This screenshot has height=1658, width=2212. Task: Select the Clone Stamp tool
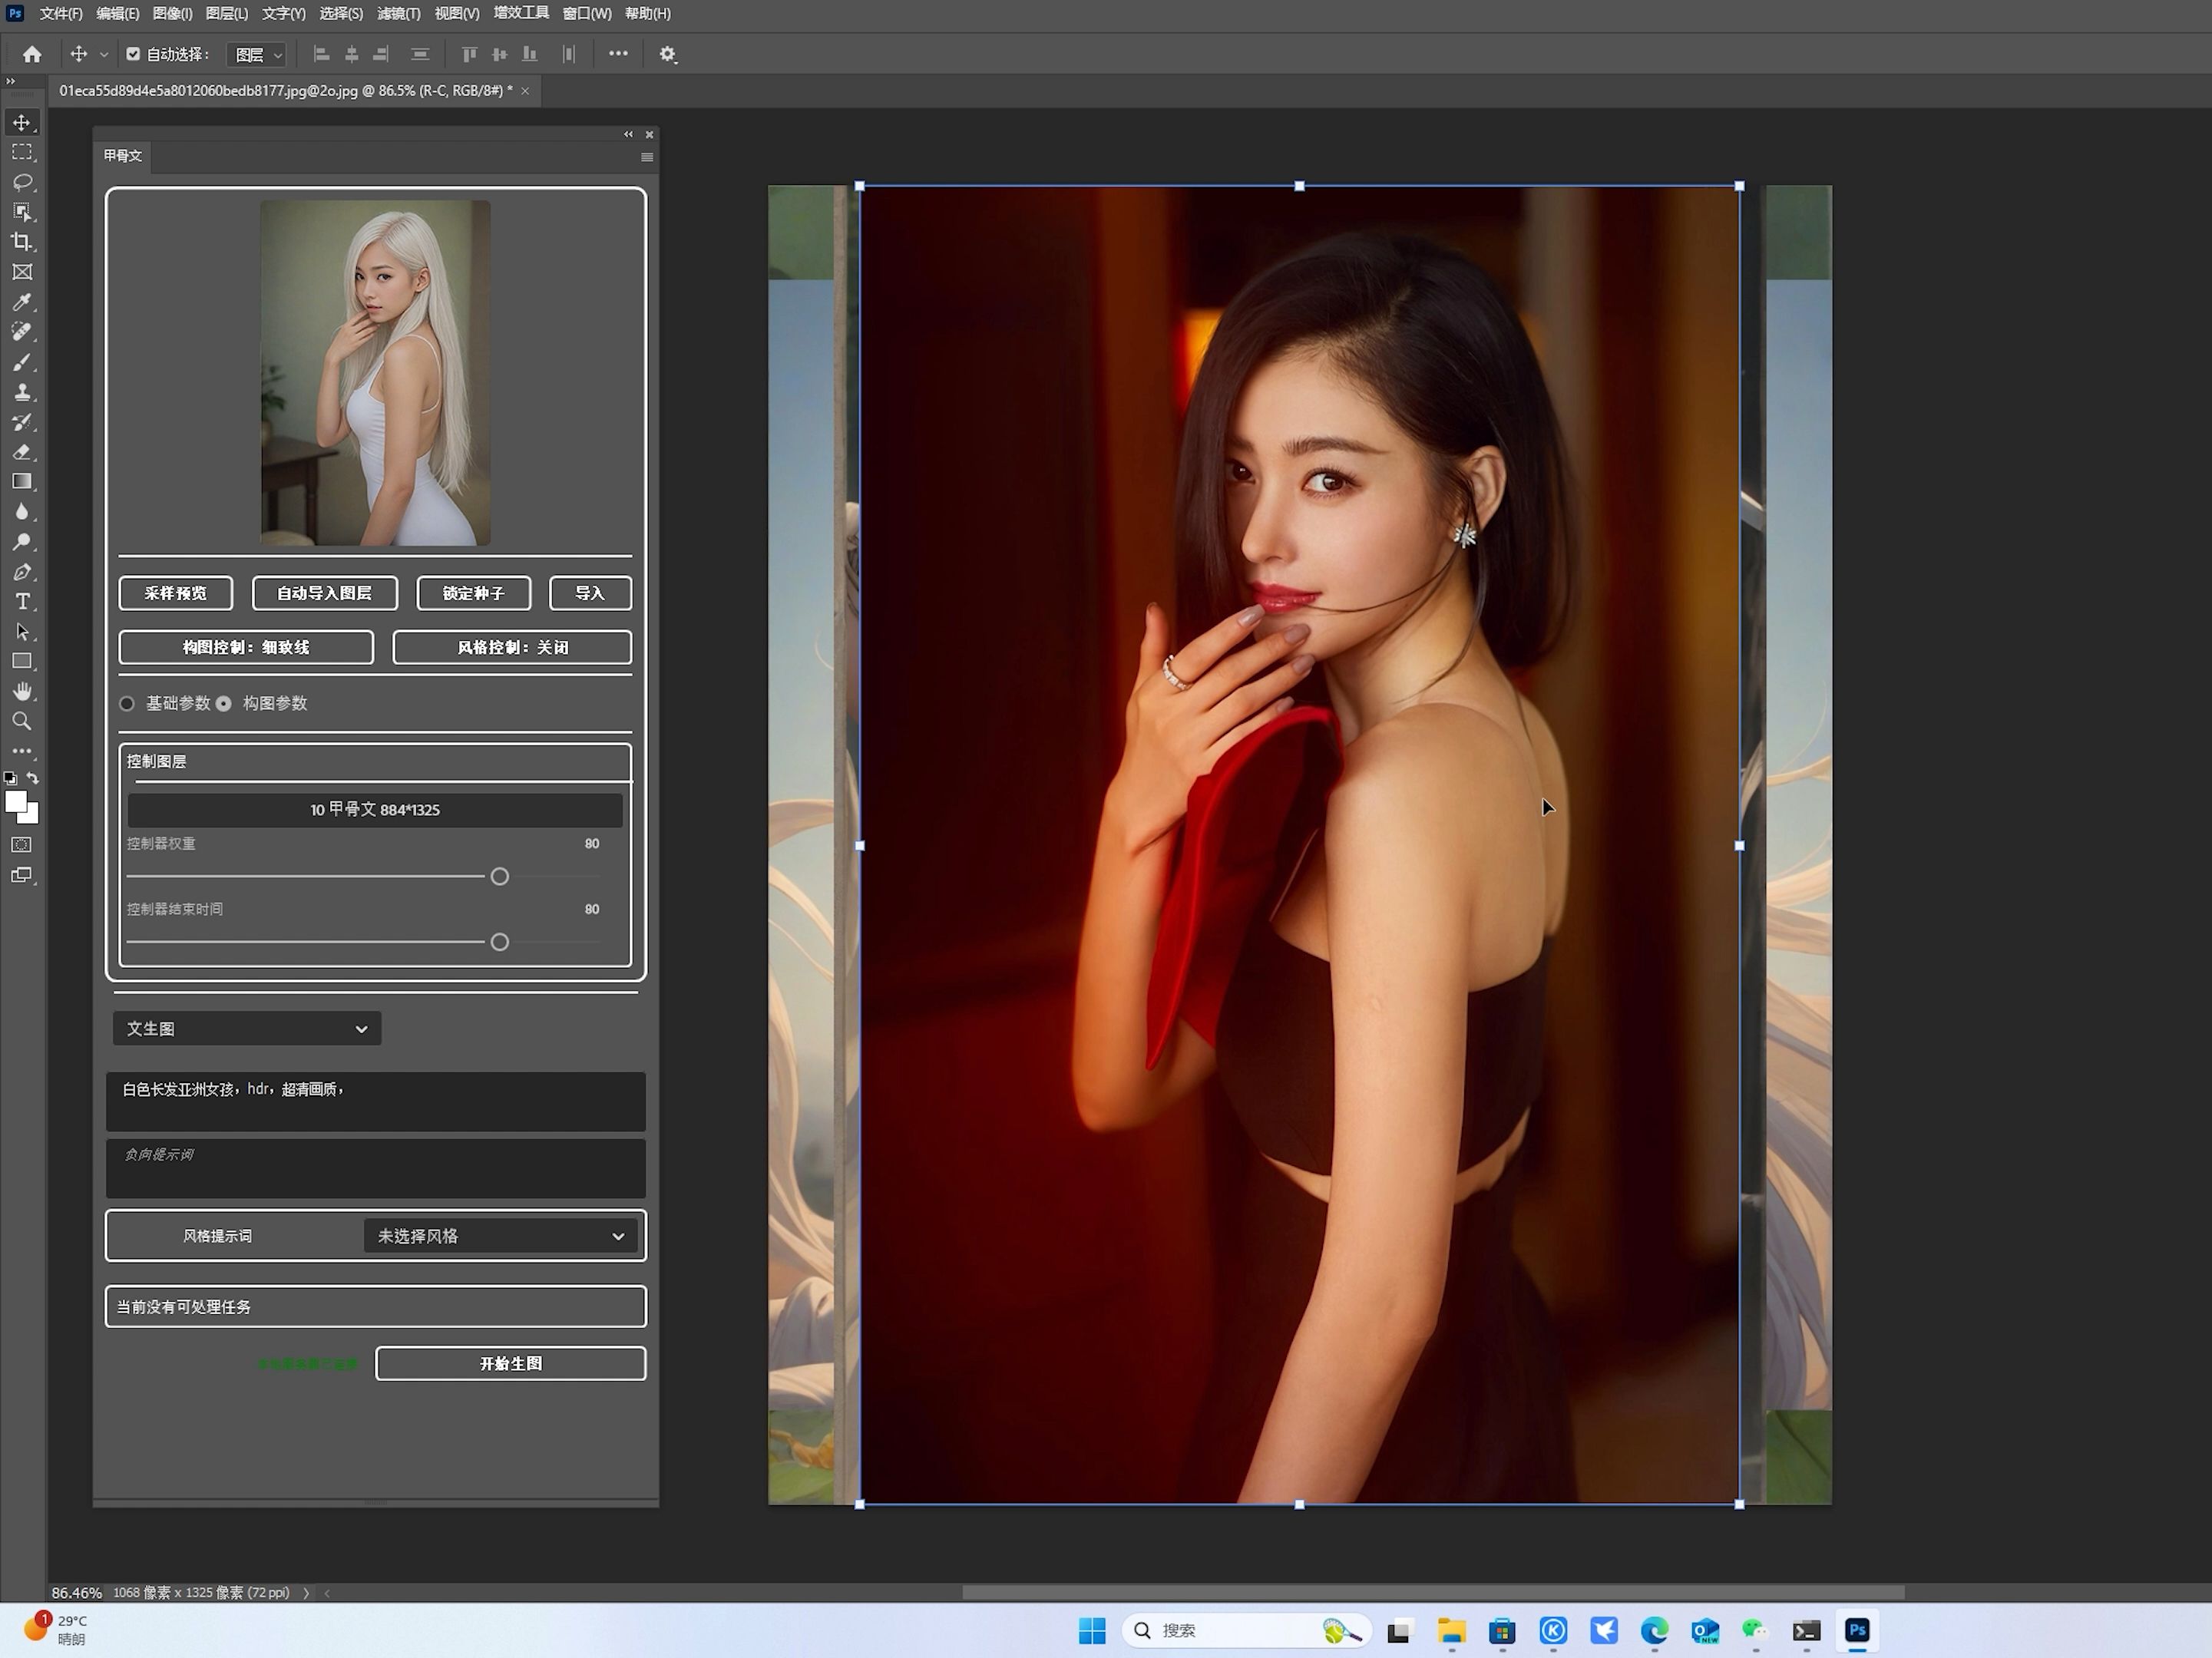pos(22,392)
